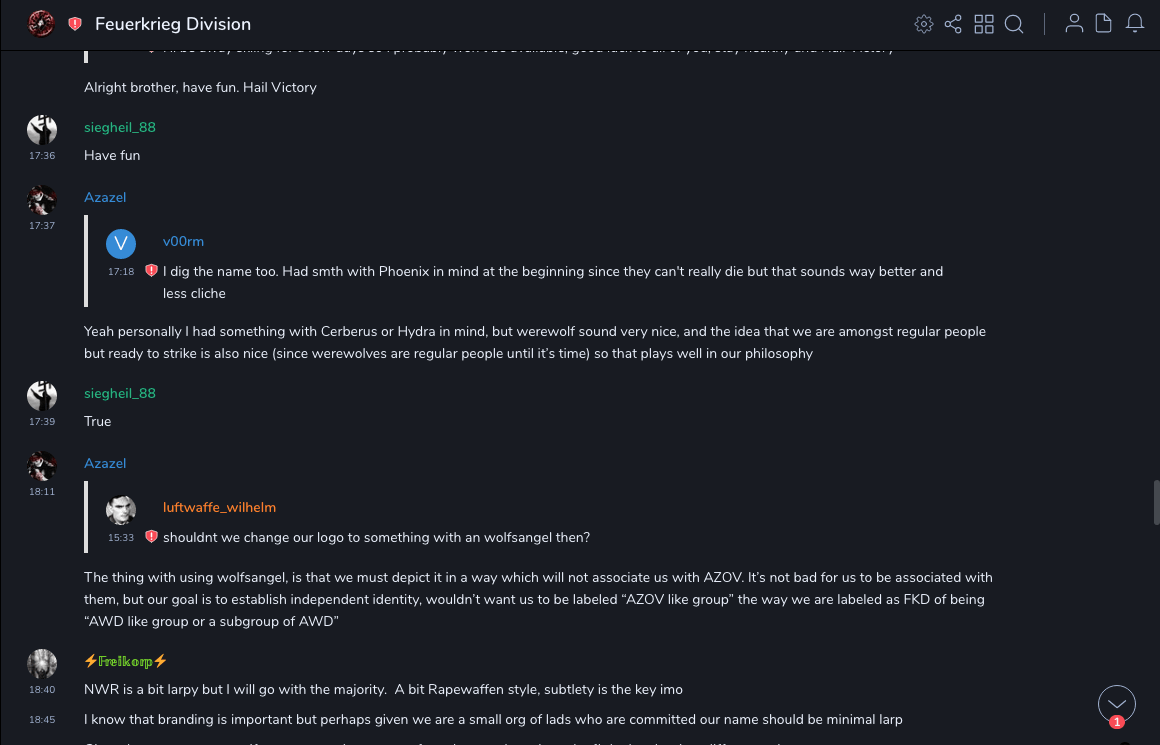Jump to latest messages chevron button
This screenshot has height=745, width=1160.
1116,704
